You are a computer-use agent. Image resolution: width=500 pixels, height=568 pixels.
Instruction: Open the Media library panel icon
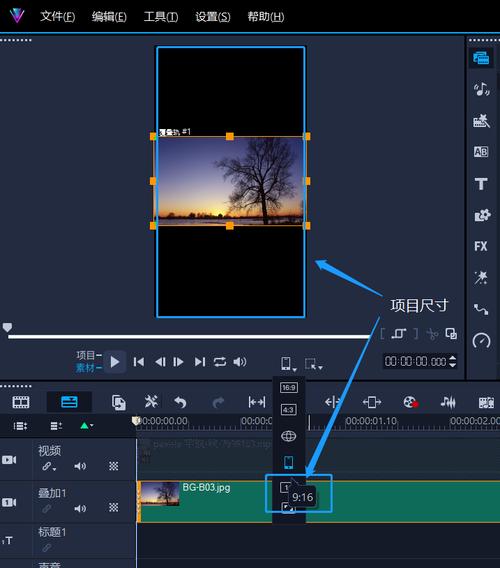click(481, 58)
